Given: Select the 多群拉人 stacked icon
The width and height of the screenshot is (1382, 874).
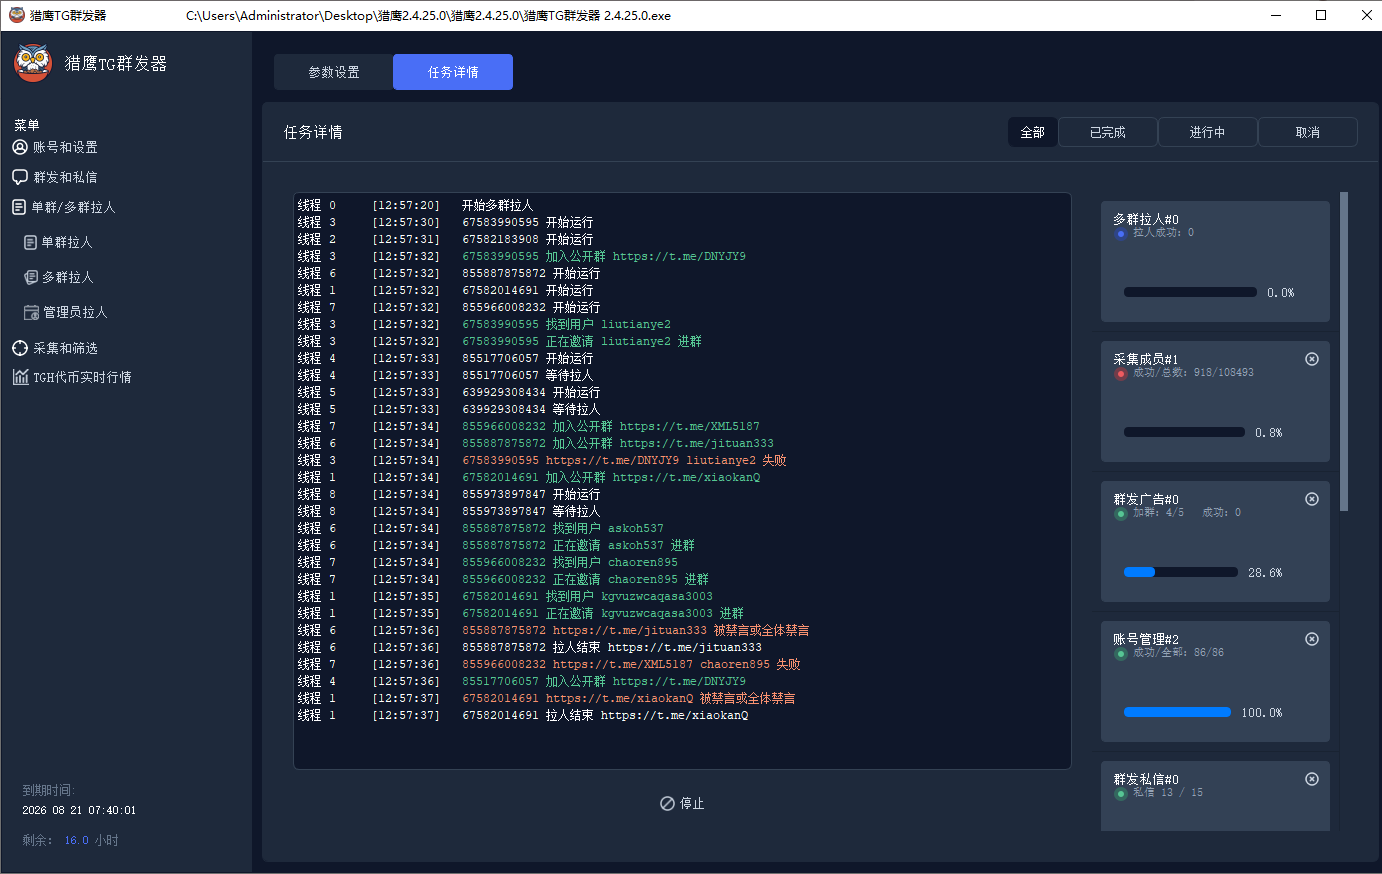Looking at the screenshot, I should click(x=31, y=277).
